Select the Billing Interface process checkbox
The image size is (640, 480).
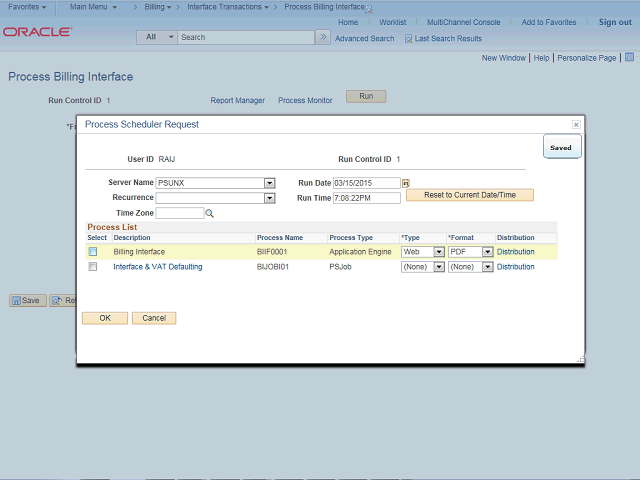(93, 252)
